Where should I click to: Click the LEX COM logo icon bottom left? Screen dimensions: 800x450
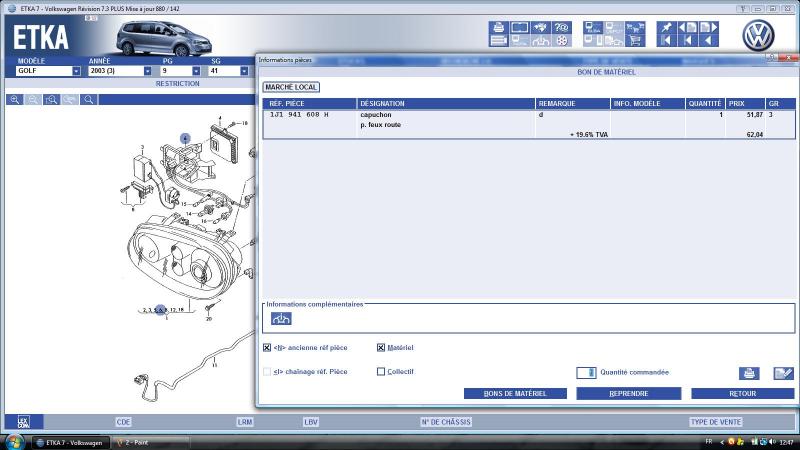pos(24,421)
